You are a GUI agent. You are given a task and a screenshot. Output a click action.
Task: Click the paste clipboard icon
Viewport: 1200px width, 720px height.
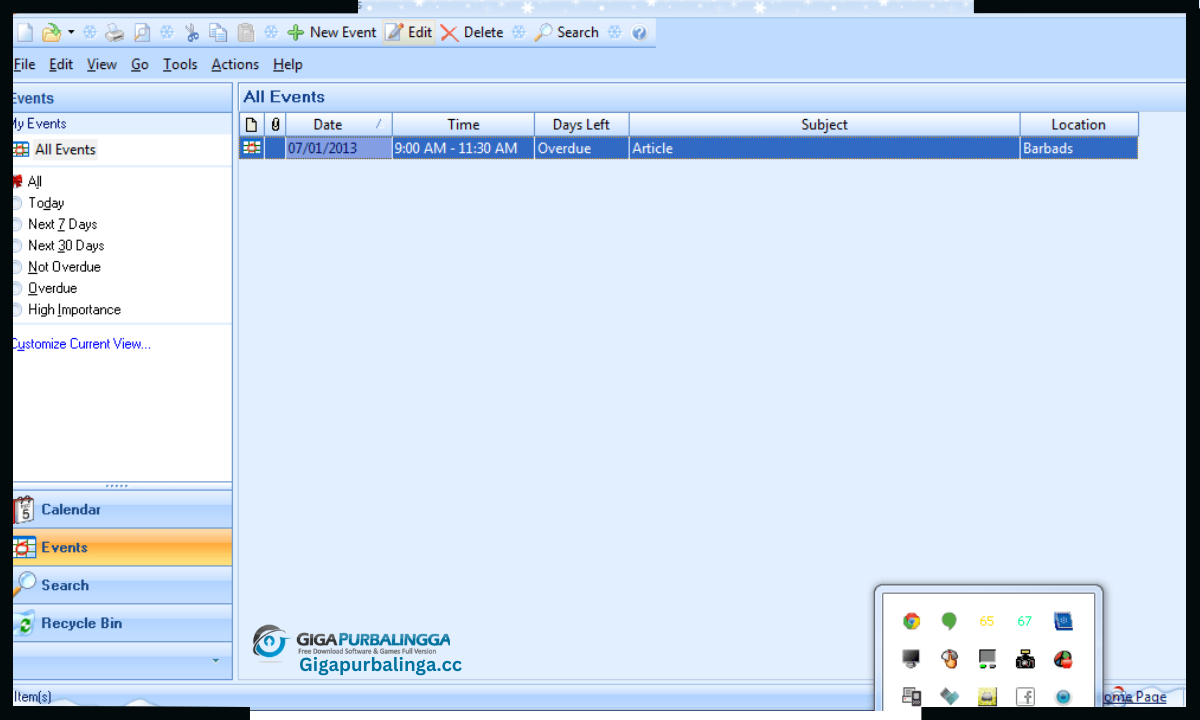tap(245, 32)
